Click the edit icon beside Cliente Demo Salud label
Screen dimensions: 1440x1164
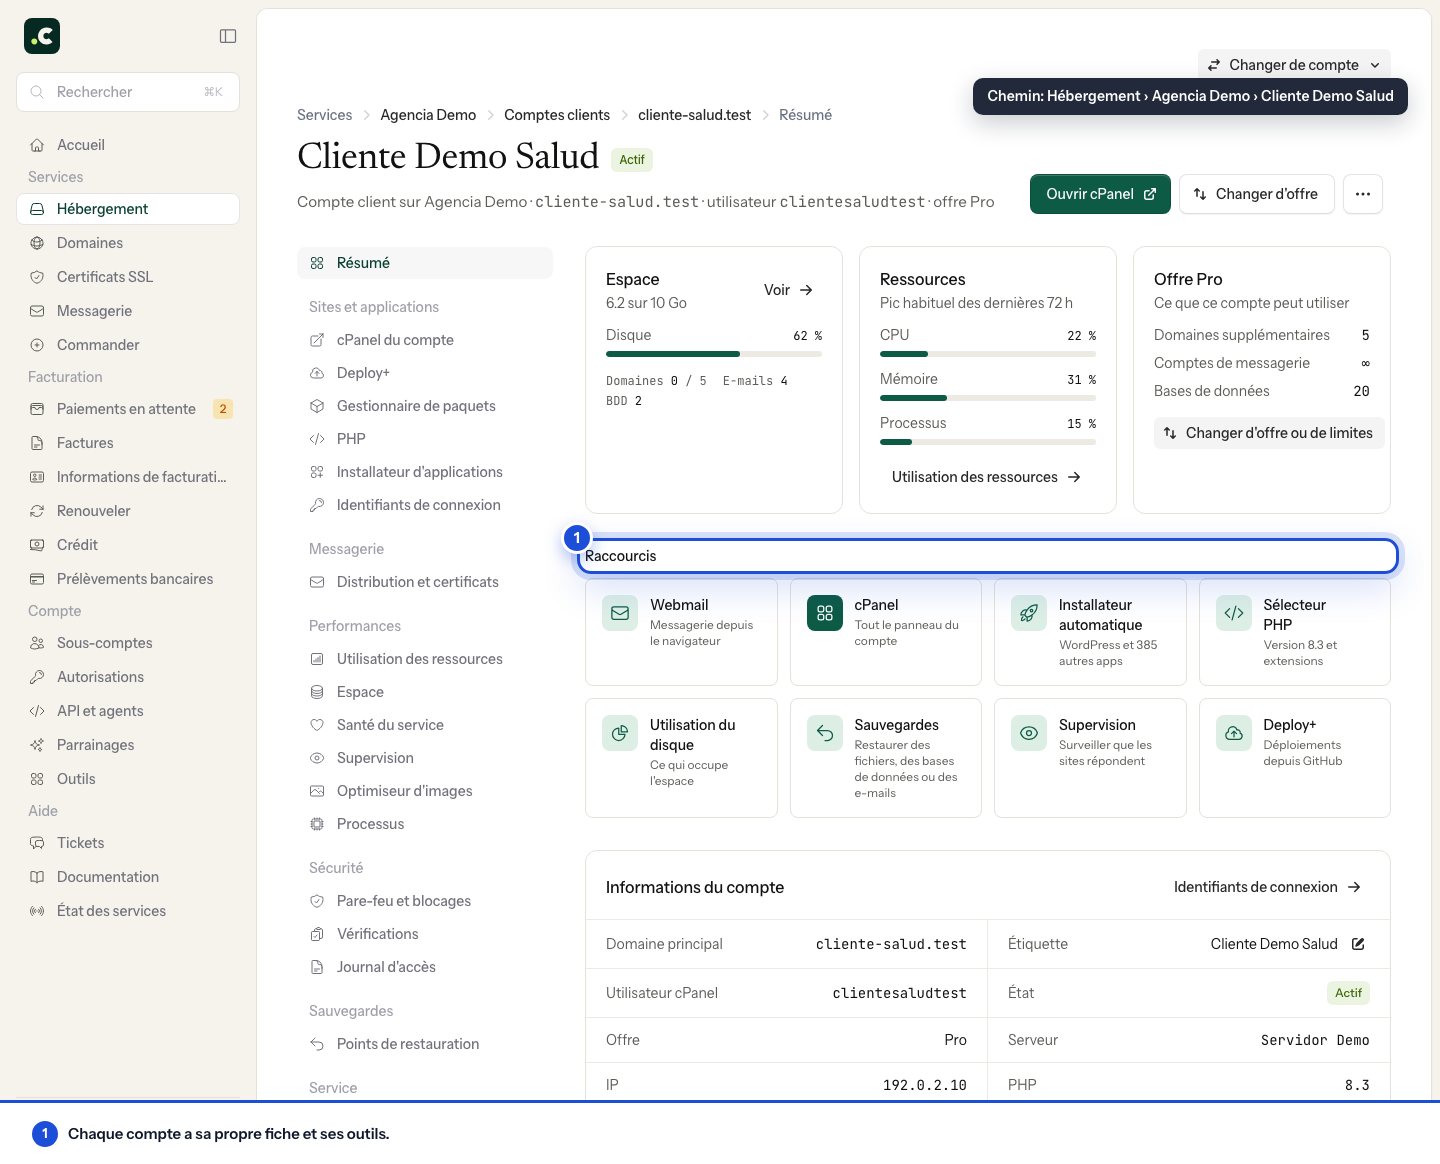(1358, 944)
